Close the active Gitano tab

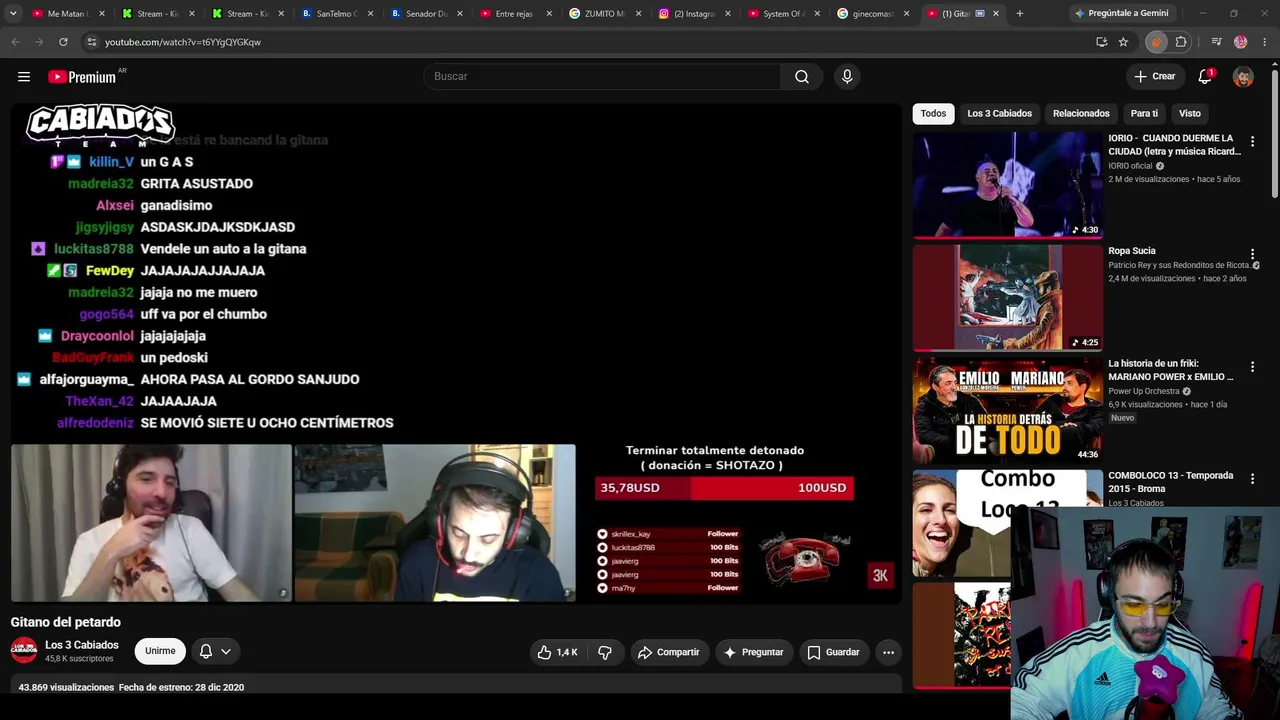coord(996,14)
